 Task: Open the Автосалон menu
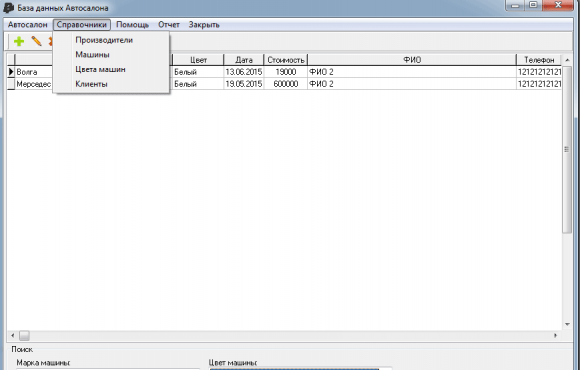(x=28, y=25)
